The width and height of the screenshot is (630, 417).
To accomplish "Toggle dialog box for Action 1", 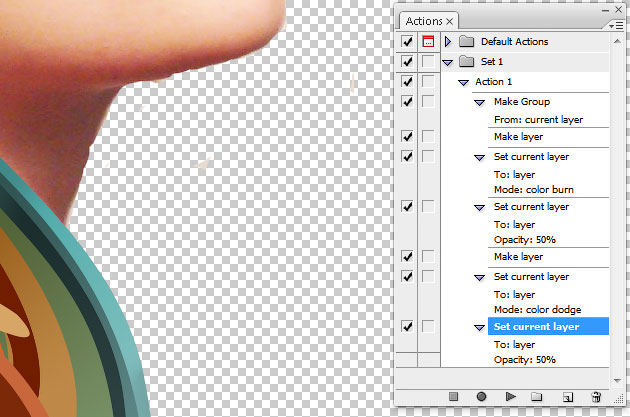I will pyautogui.click(x=428, y=82).
